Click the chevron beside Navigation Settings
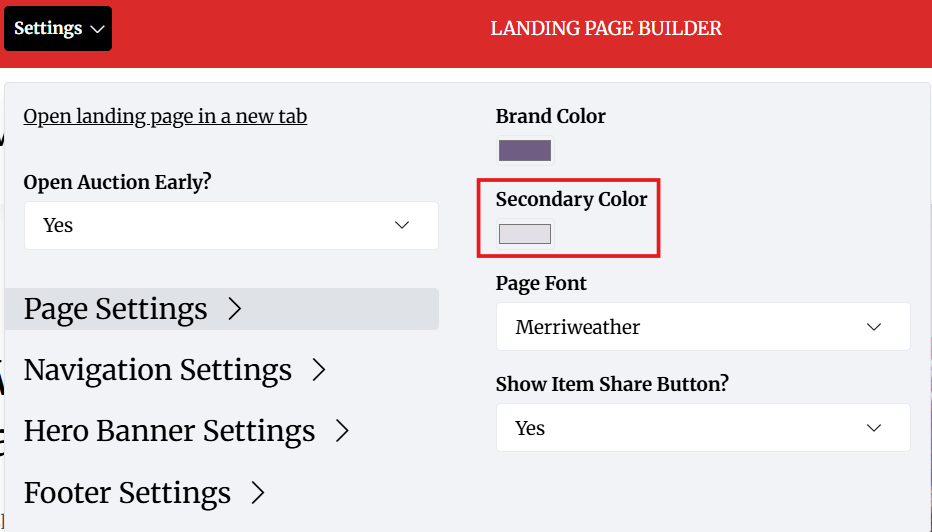The image size is (932, 532). click(x=319, y=370)
